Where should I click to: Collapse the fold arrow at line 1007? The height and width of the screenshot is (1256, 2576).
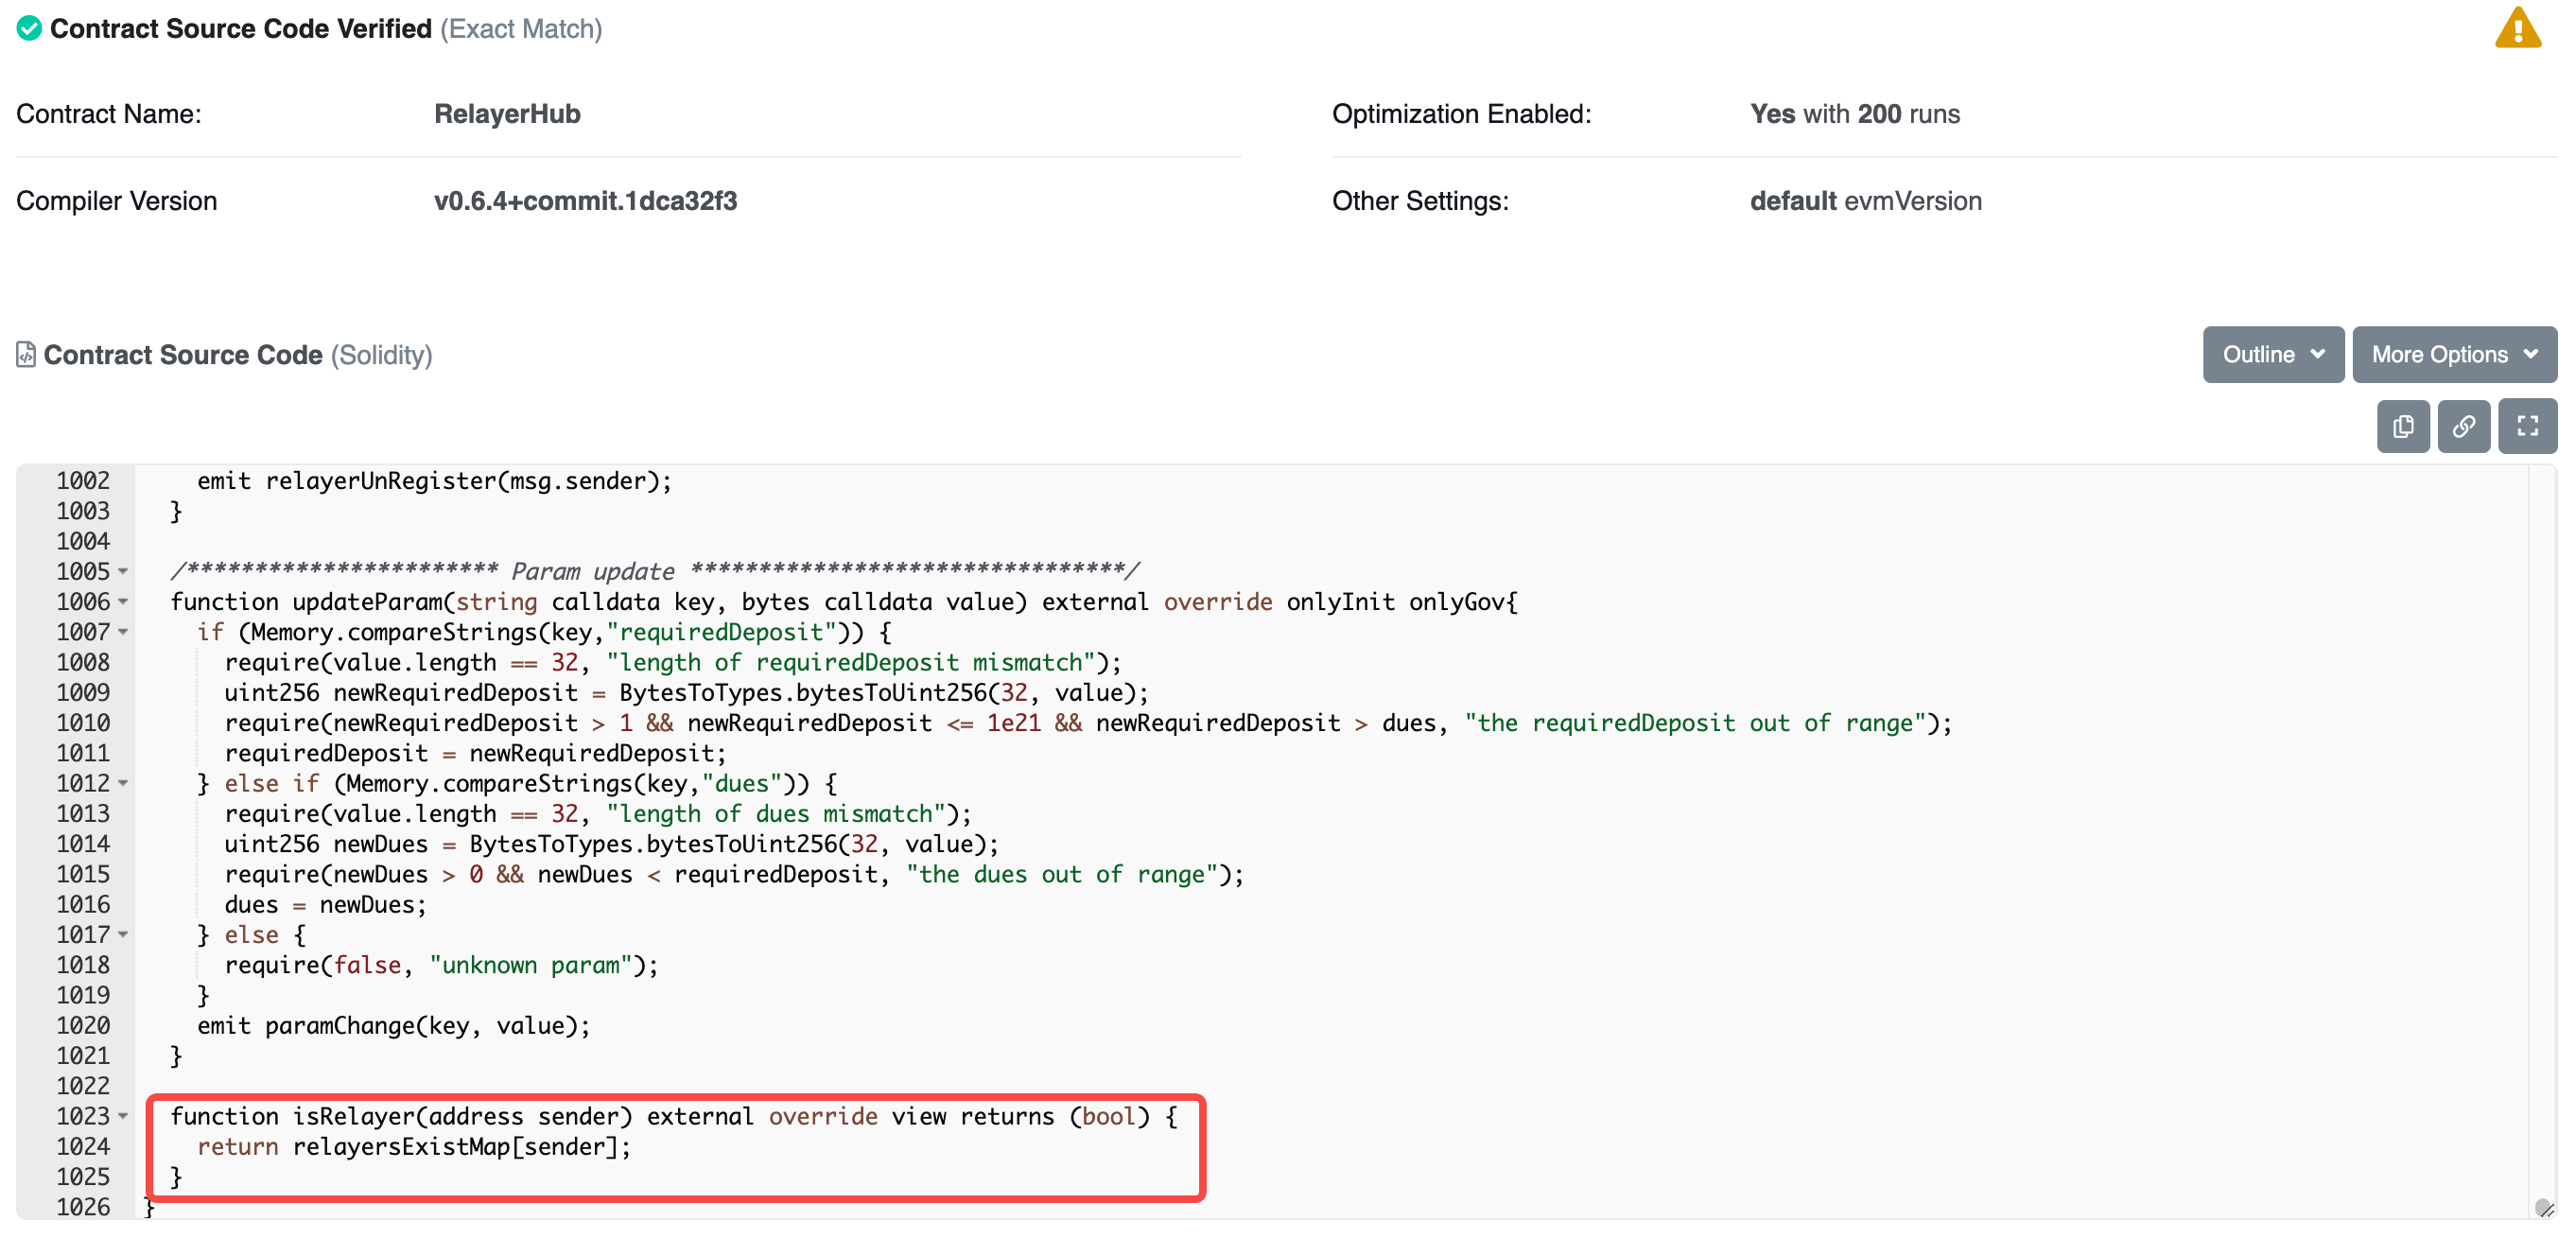click(123, 632)
